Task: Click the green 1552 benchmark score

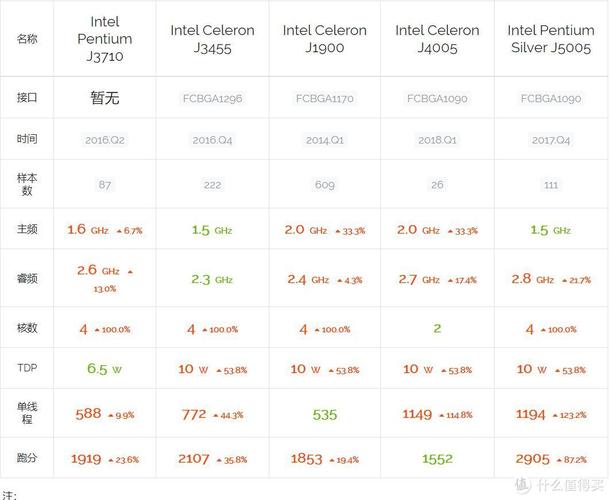Action: pyautogui.click(x=437, y=459)
